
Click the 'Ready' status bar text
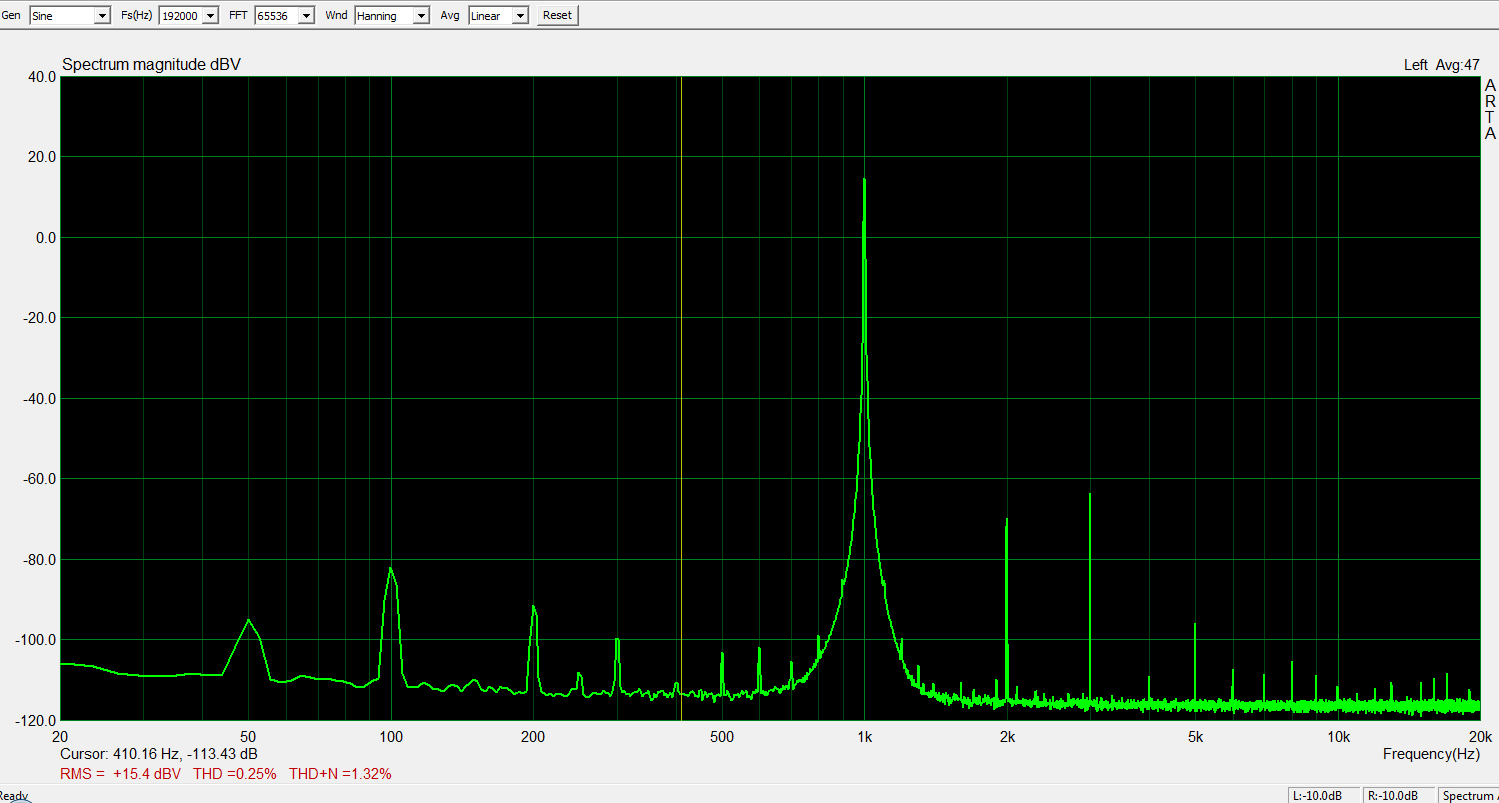coord(14,796)
